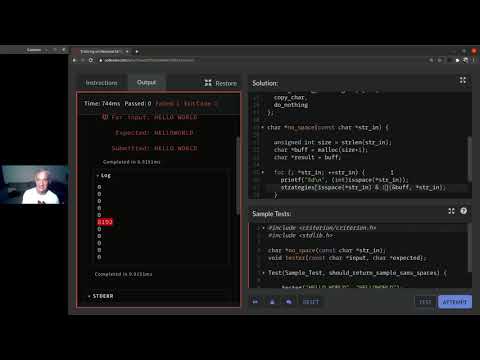Image resolution: width=480 pixels, height=360 pixels.
Task: Click the browser address bar
Action: [x=147, y=60]
